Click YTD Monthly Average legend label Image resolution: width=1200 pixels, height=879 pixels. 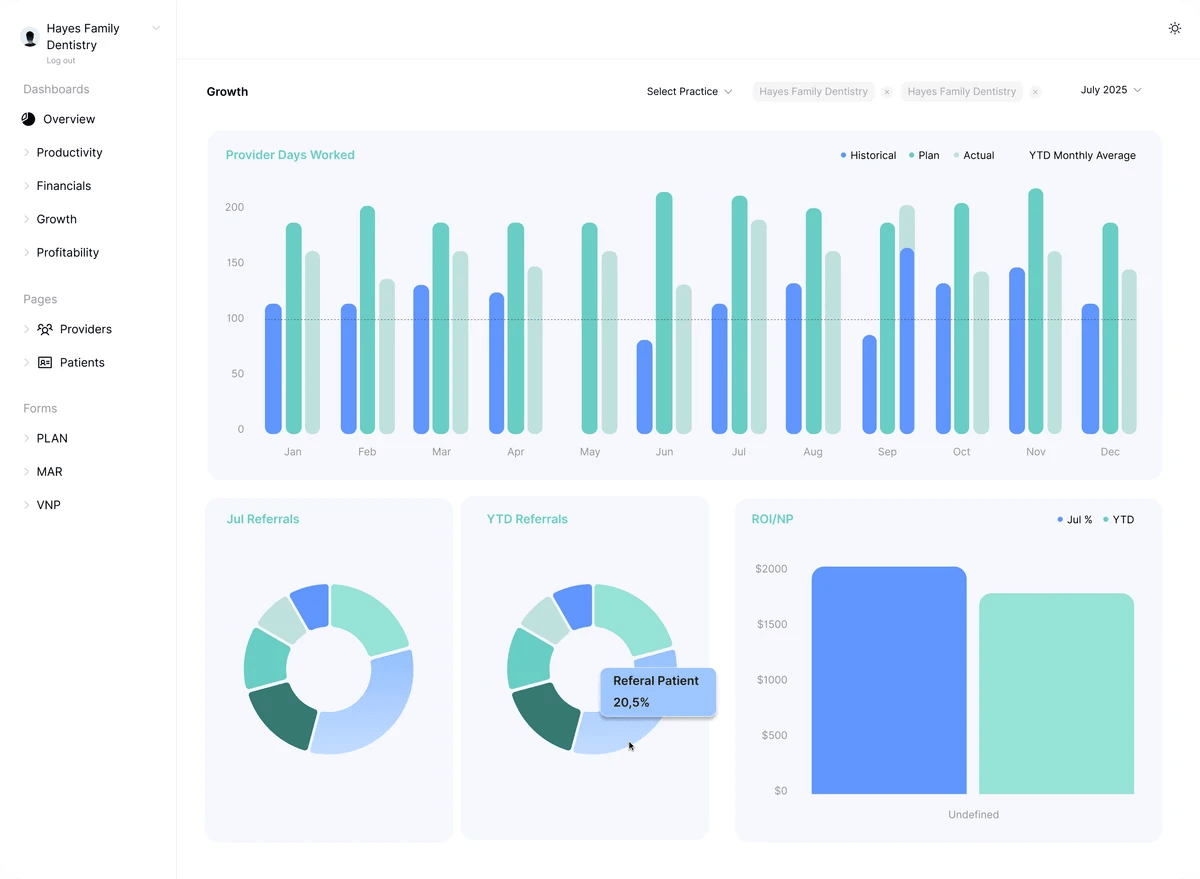[x=1082, y=155]
